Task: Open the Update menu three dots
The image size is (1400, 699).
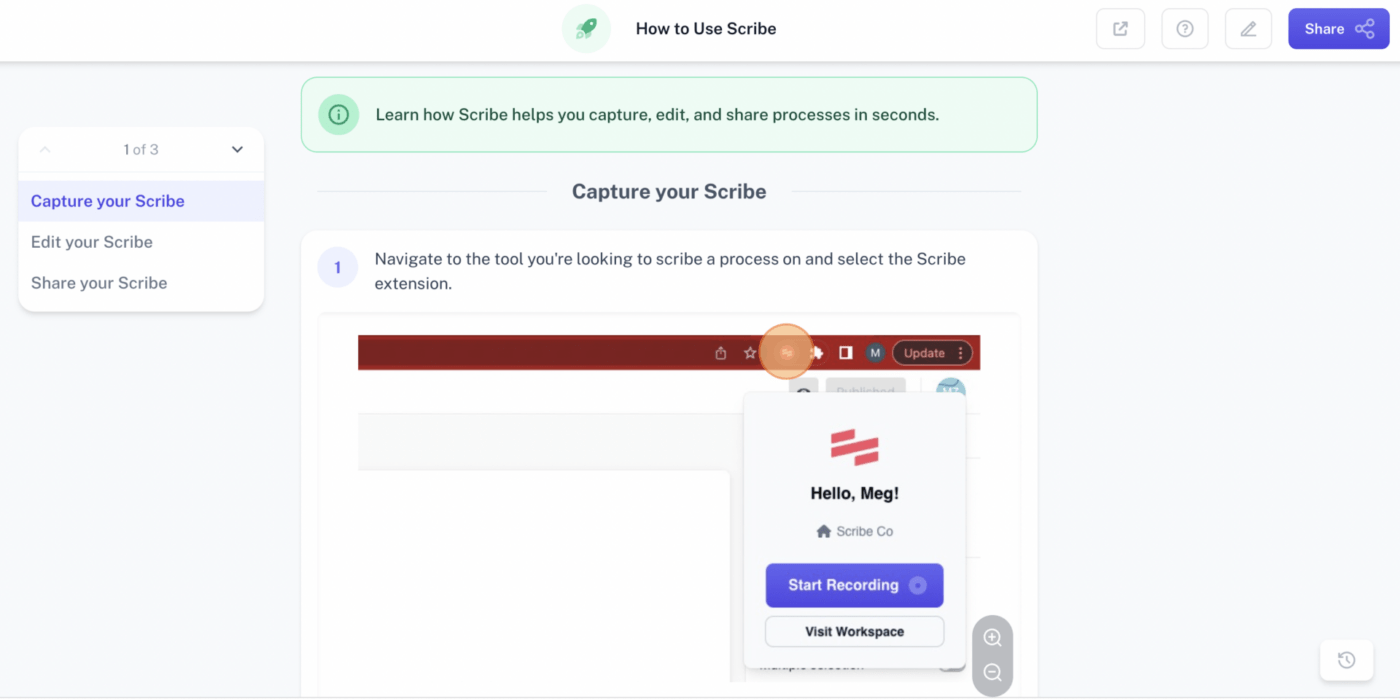Action: tap(960, 353)
